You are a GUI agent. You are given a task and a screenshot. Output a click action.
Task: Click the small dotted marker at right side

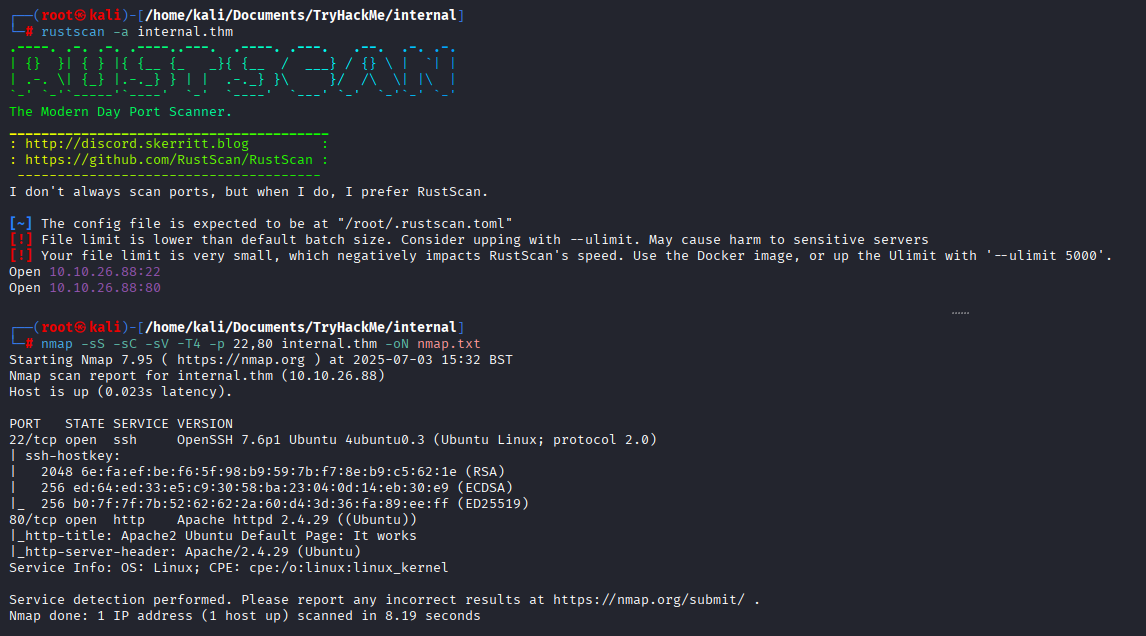pos(960,313)
